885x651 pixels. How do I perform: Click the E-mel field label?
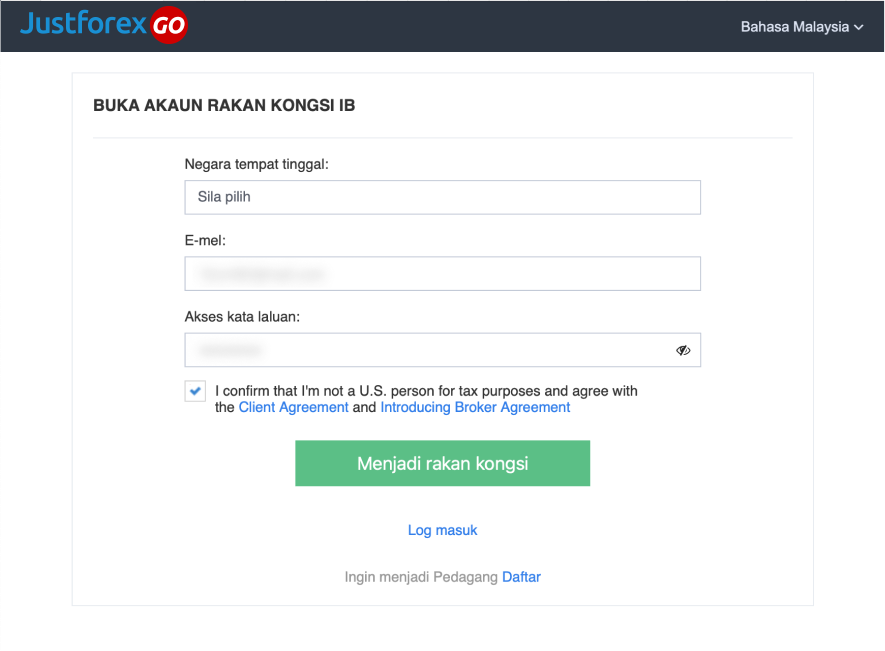205,241
